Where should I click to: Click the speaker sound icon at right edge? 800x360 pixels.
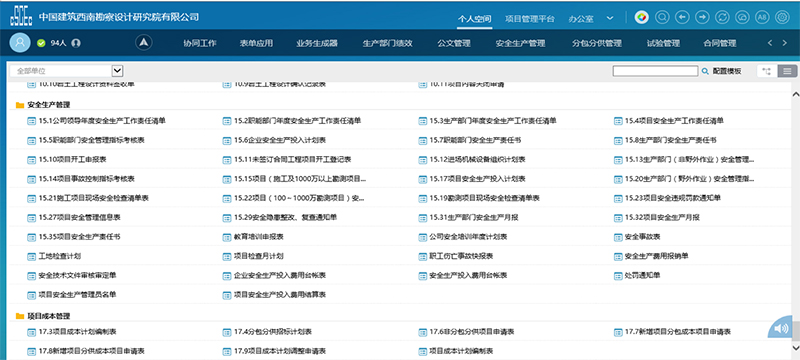[781, 328]
